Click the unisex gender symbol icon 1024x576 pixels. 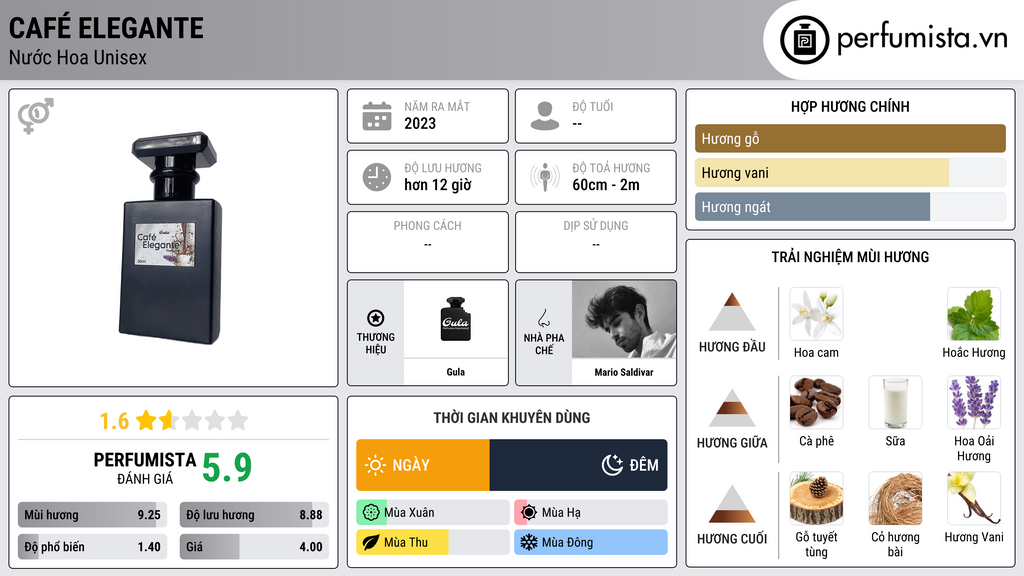[36, 116]
